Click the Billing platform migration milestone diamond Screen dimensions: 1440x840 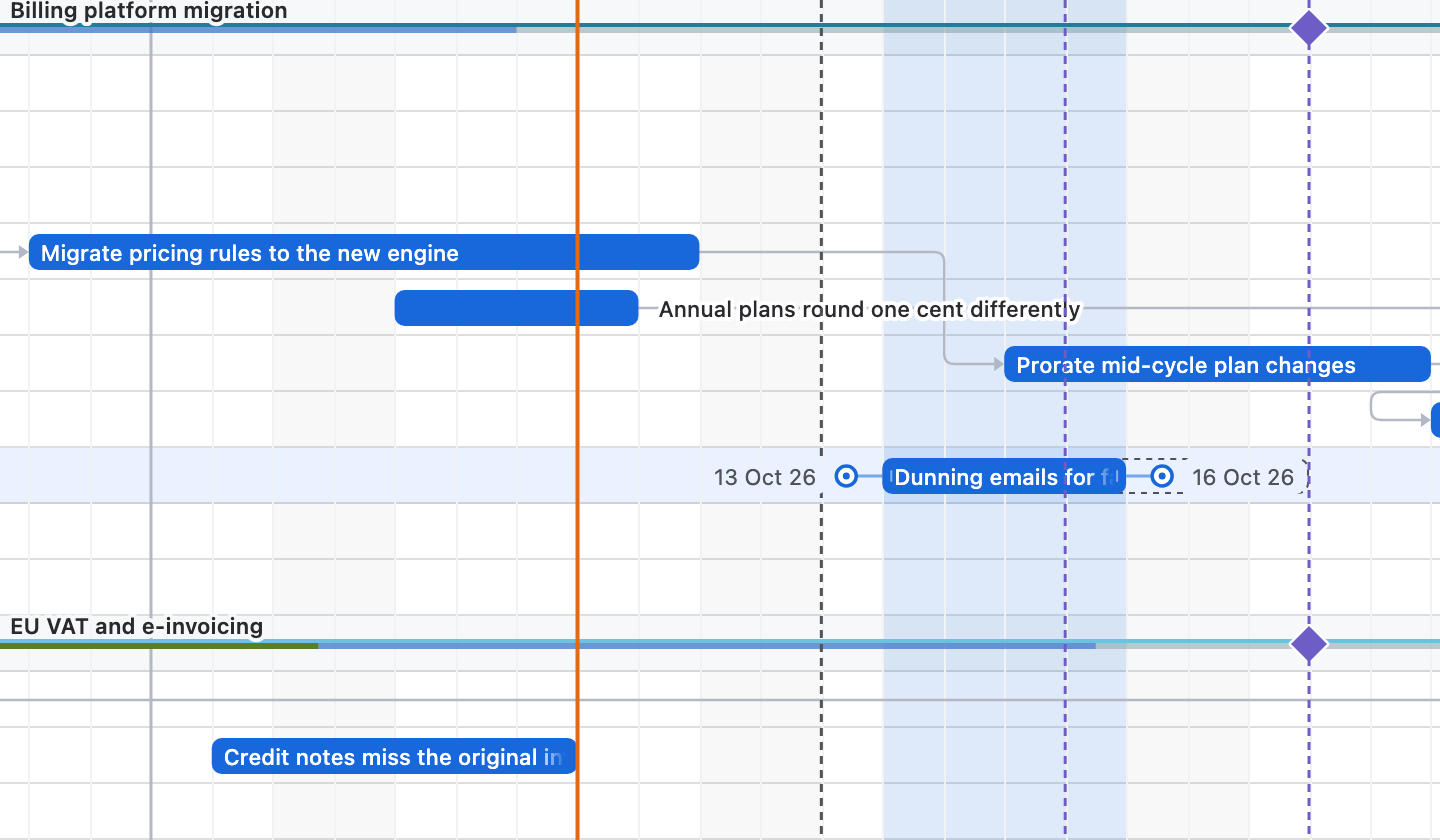tap(1309, 28)
